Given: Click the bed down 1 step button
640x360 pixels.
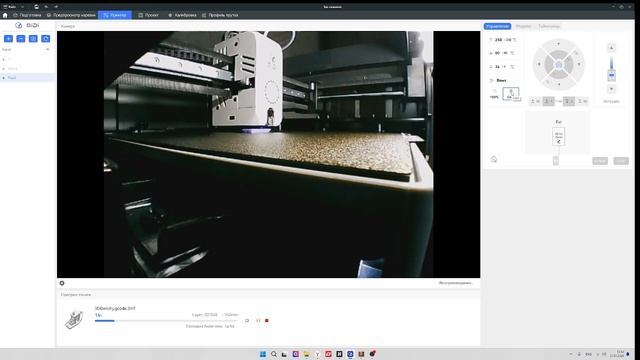Looking at the screenshot, I should point(569,101).
